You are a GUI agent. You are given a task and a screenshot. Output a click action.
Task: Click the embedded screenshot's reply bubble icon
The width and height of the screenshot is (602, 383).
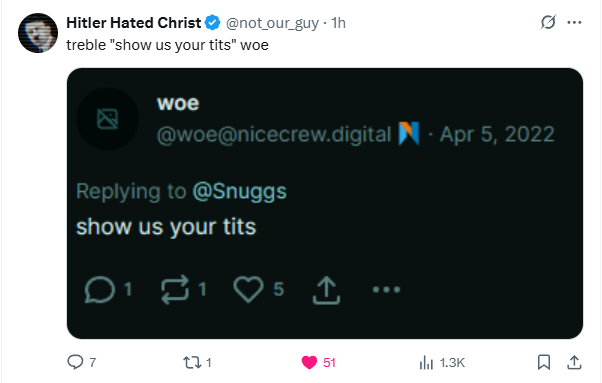[100, 290]
